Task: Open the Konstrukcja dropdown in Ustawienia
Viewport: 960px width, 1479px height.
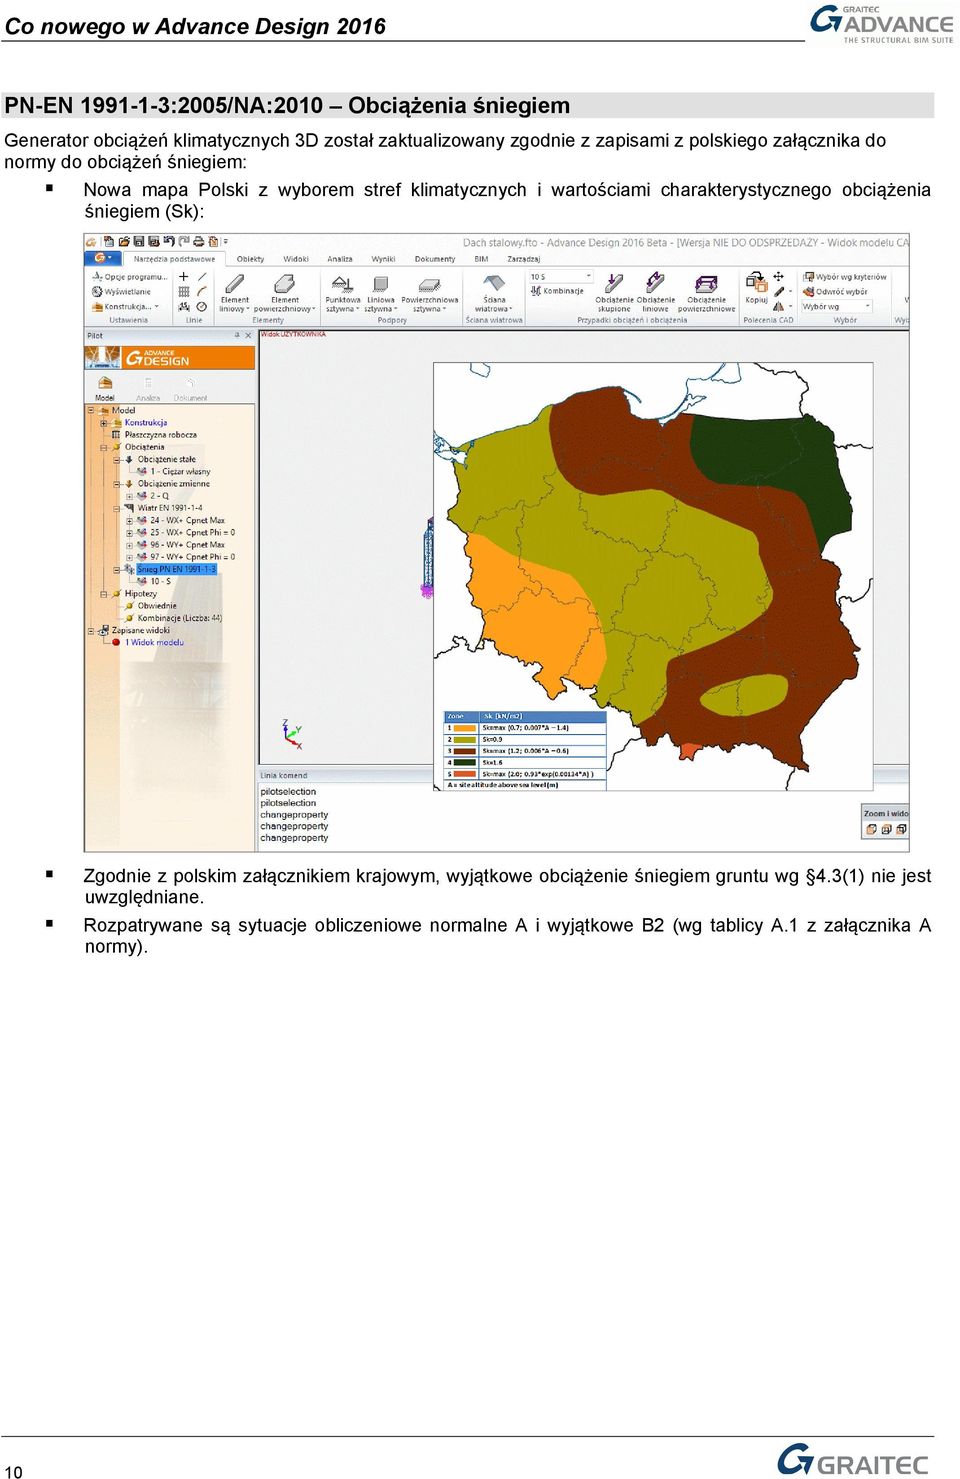Action: point(125,307)
